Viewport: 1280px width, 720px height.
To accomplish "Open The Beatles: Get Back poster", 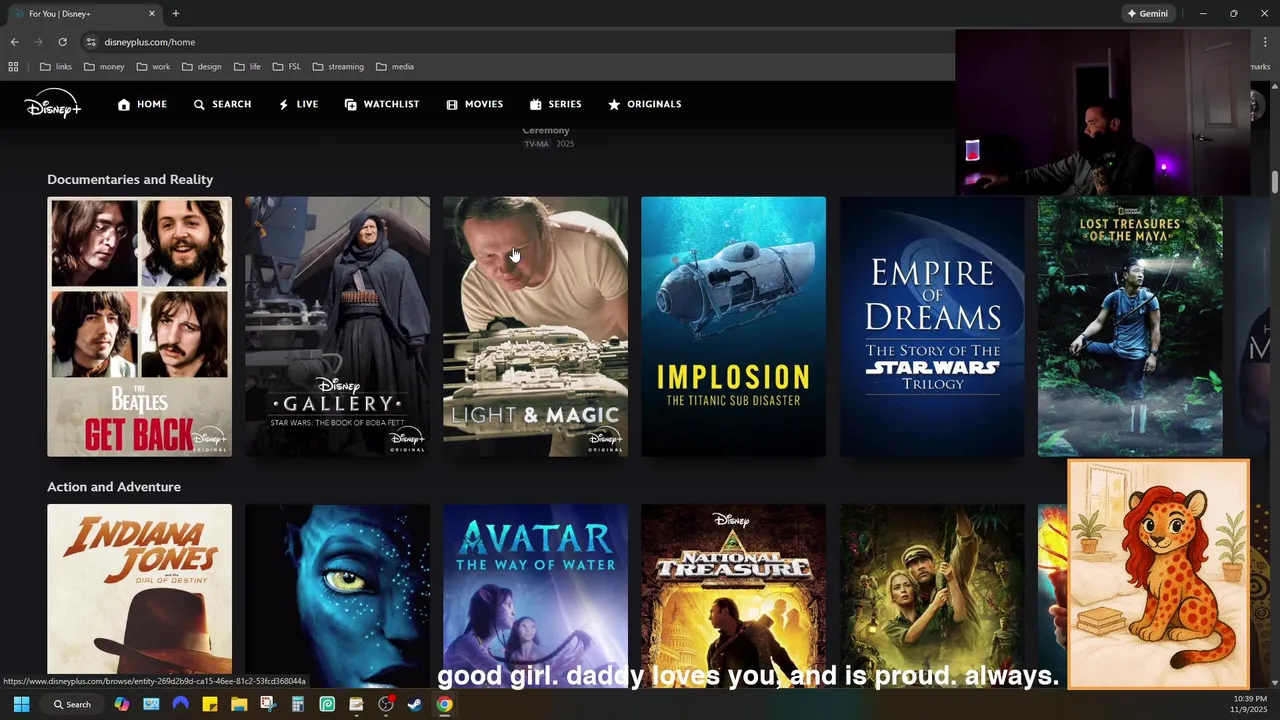I will point(139,326).
